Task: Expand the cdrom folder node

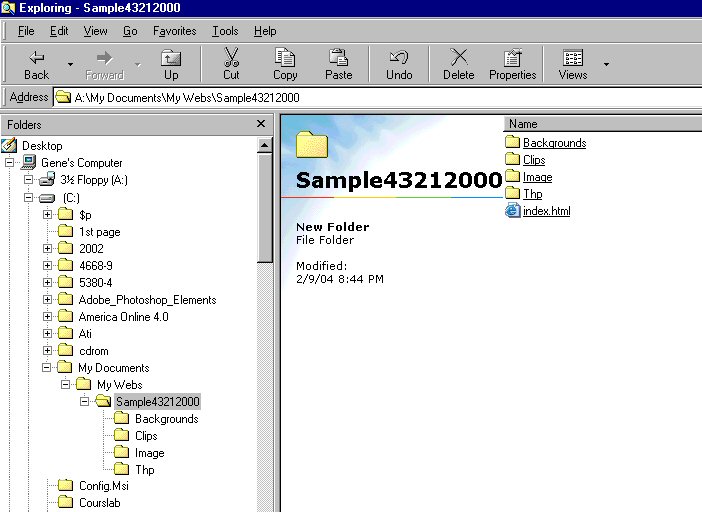Action: [x=47, y=350]
